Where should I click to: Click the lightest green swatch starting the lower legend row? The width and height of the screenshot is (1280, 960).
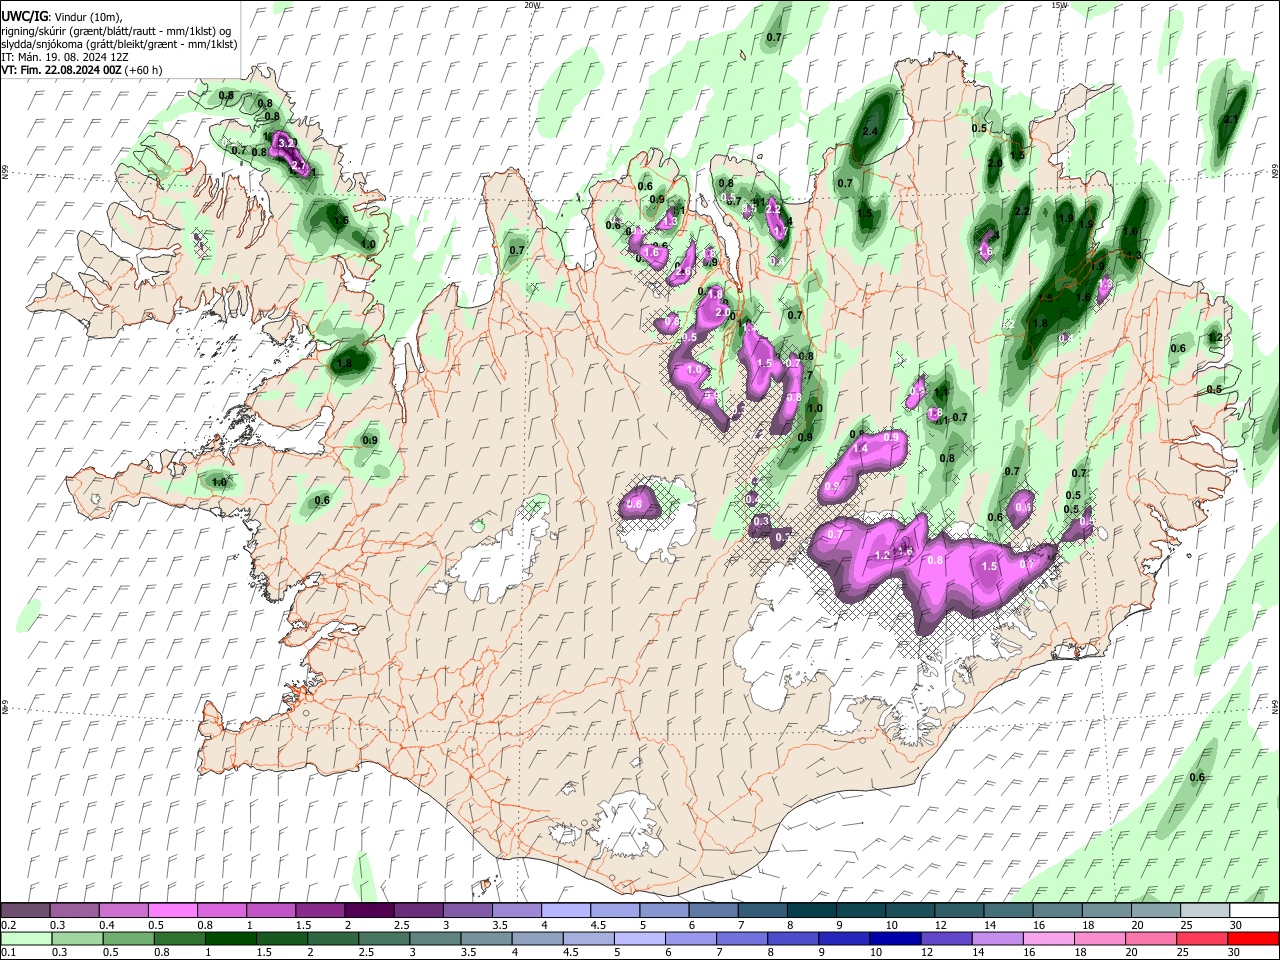[25, 938]
